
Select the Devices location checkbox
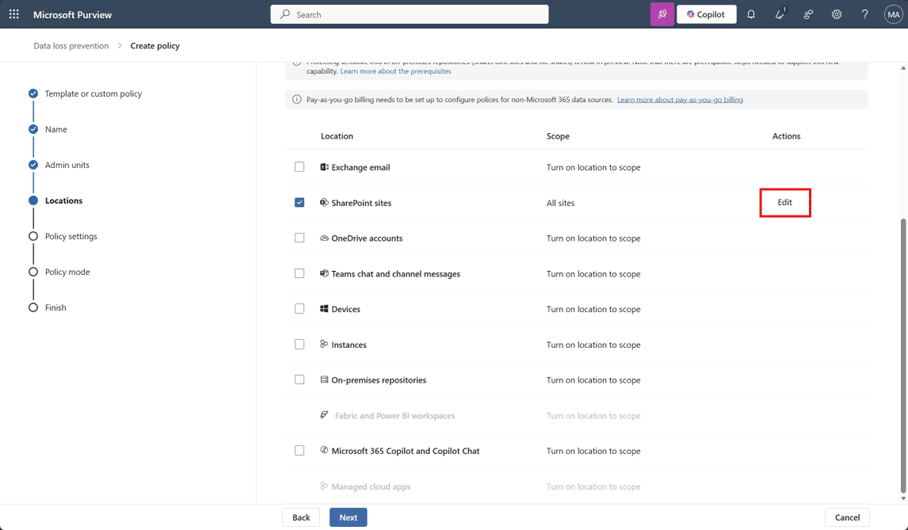point(299,309)
